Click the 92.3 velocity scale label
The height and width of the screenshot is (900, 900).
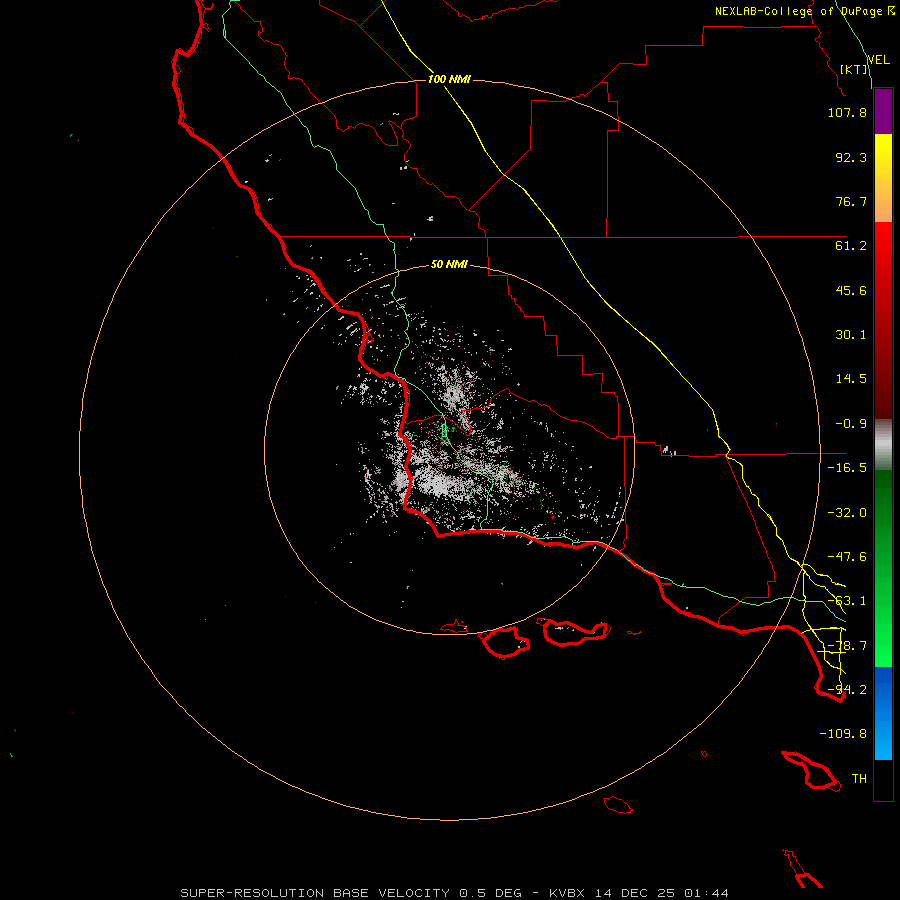coord(851,157)
